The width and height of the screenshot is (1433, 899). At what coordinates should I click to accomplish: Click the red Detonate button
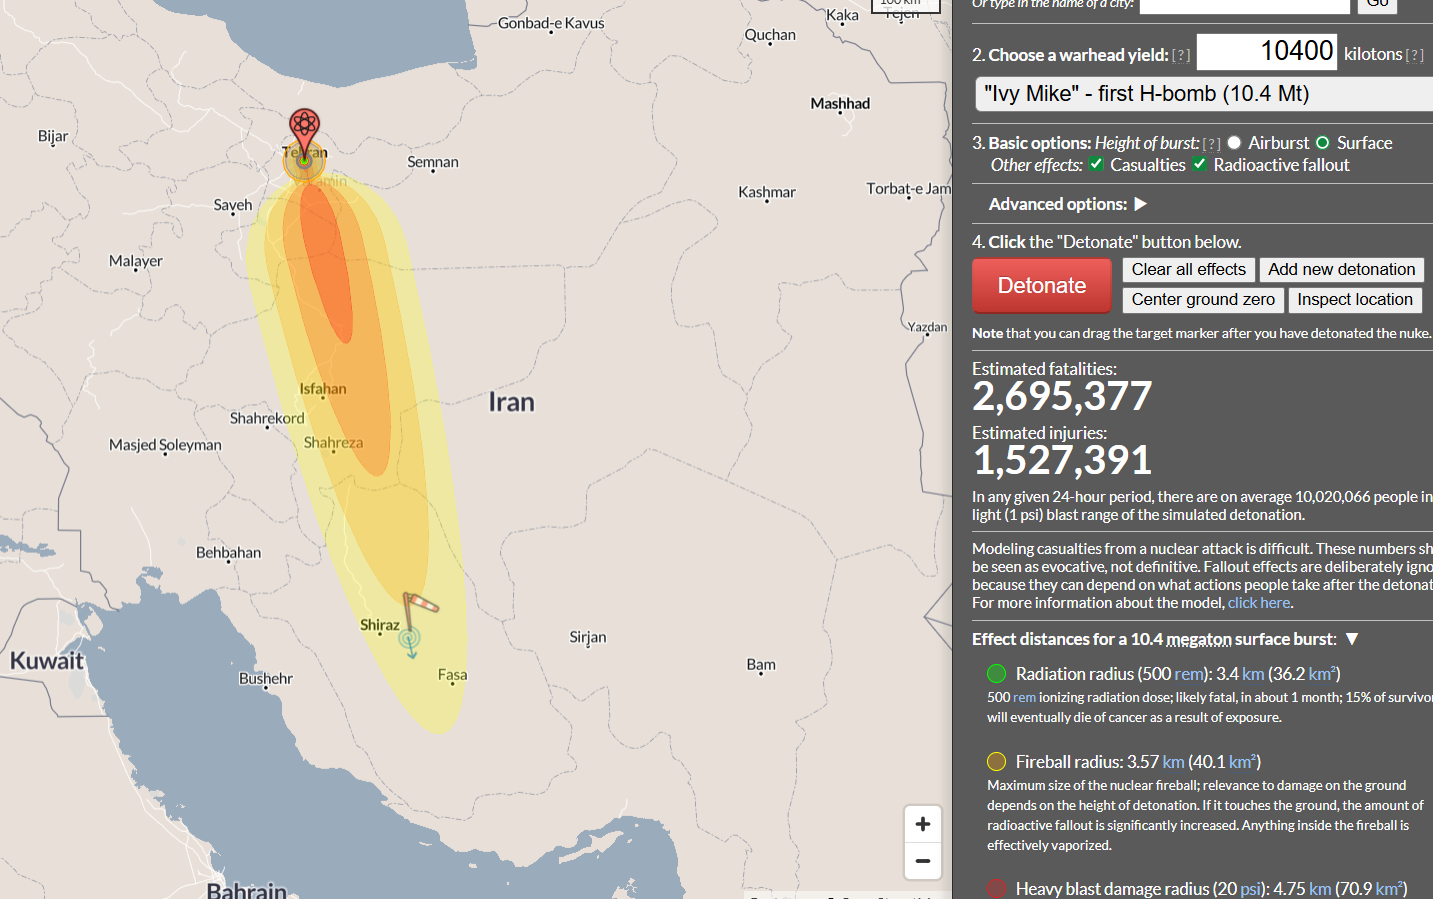click(1042, 286)
